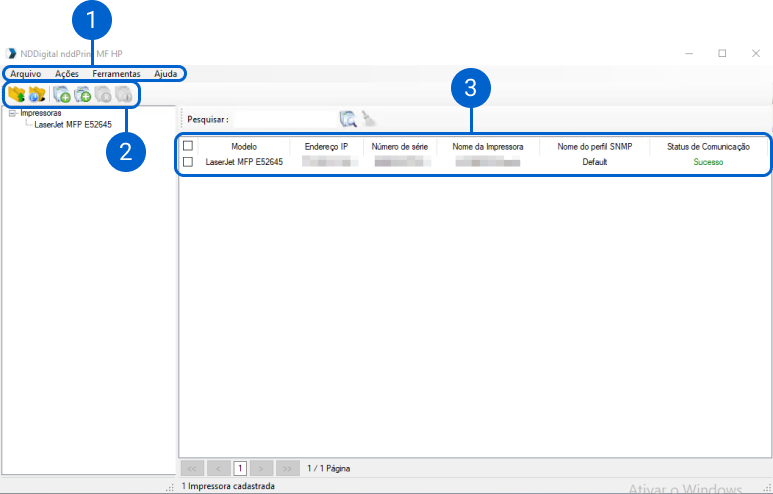Open the Ações menu

pyautogui.click(x=67, y=75)
